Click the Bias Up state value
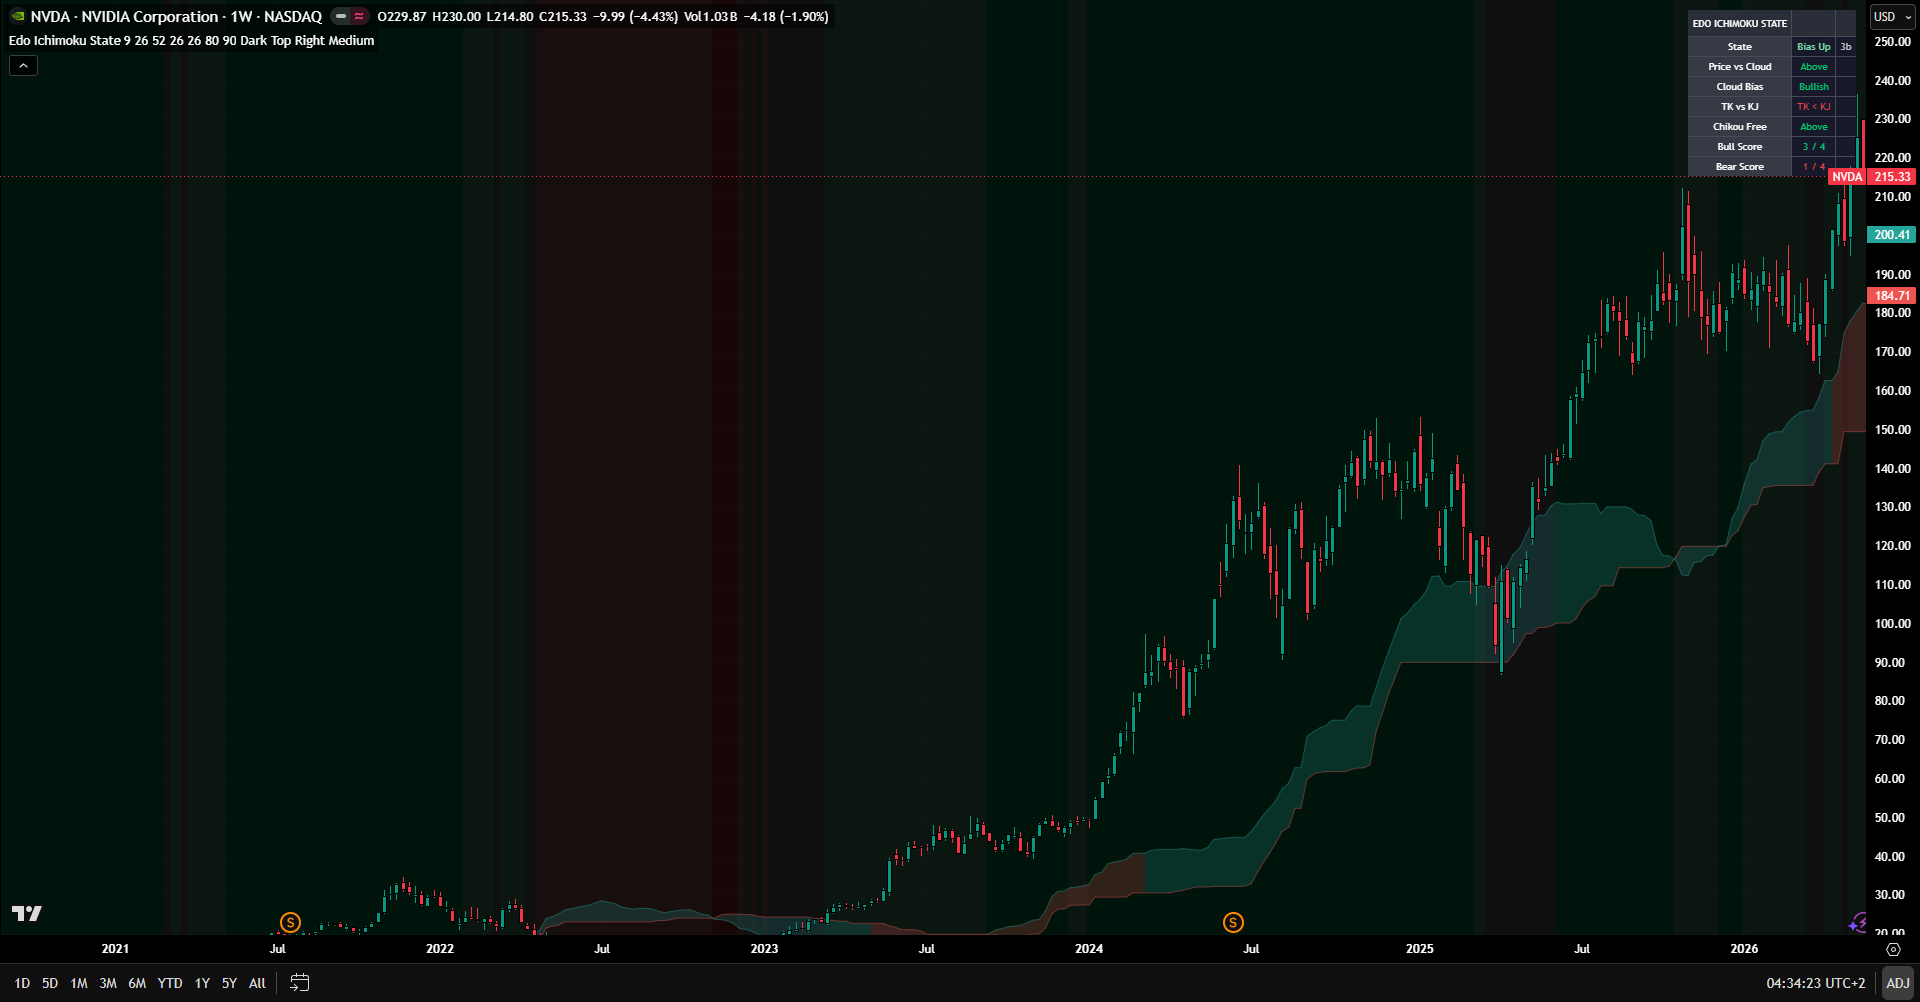Screen dimensions: 1920x1002 (1813, 47)
